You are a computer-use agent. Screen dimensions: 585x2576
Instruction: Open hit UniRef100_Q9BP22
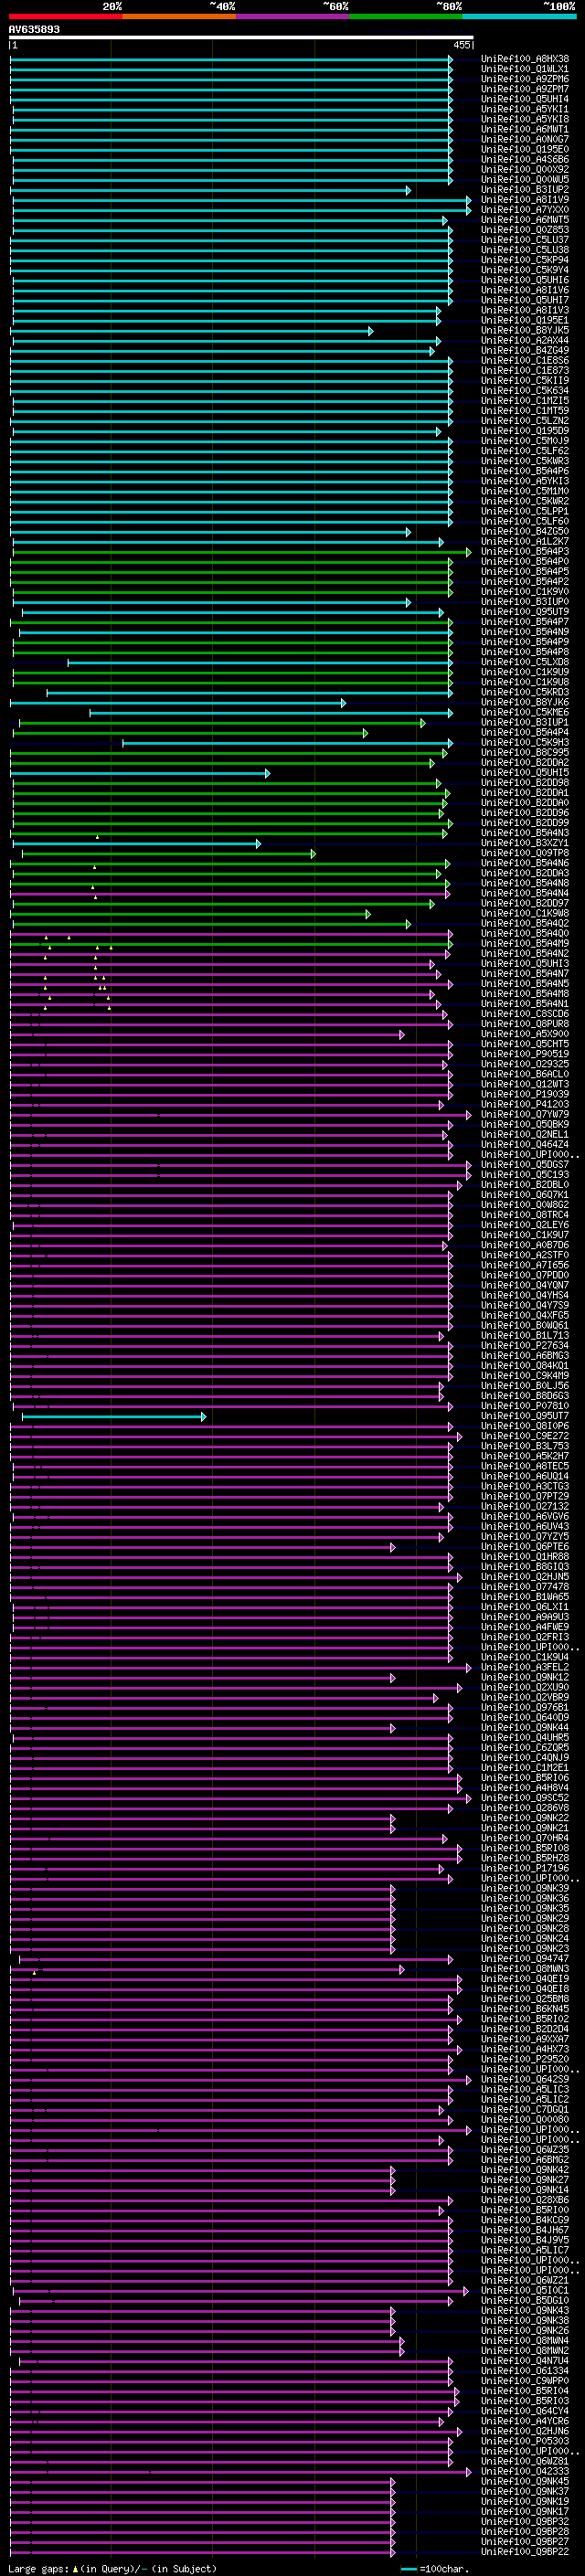tap(525, 2552)
